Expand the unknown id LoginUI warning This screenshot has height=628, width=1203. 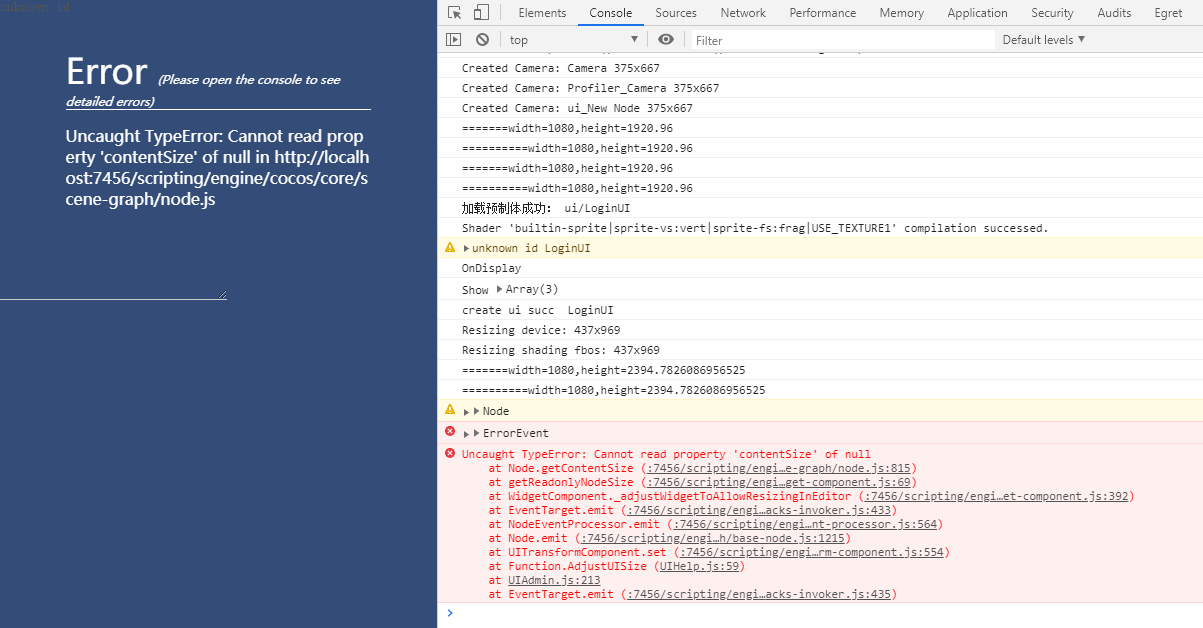pyautogui.click(x=466, y=248)
